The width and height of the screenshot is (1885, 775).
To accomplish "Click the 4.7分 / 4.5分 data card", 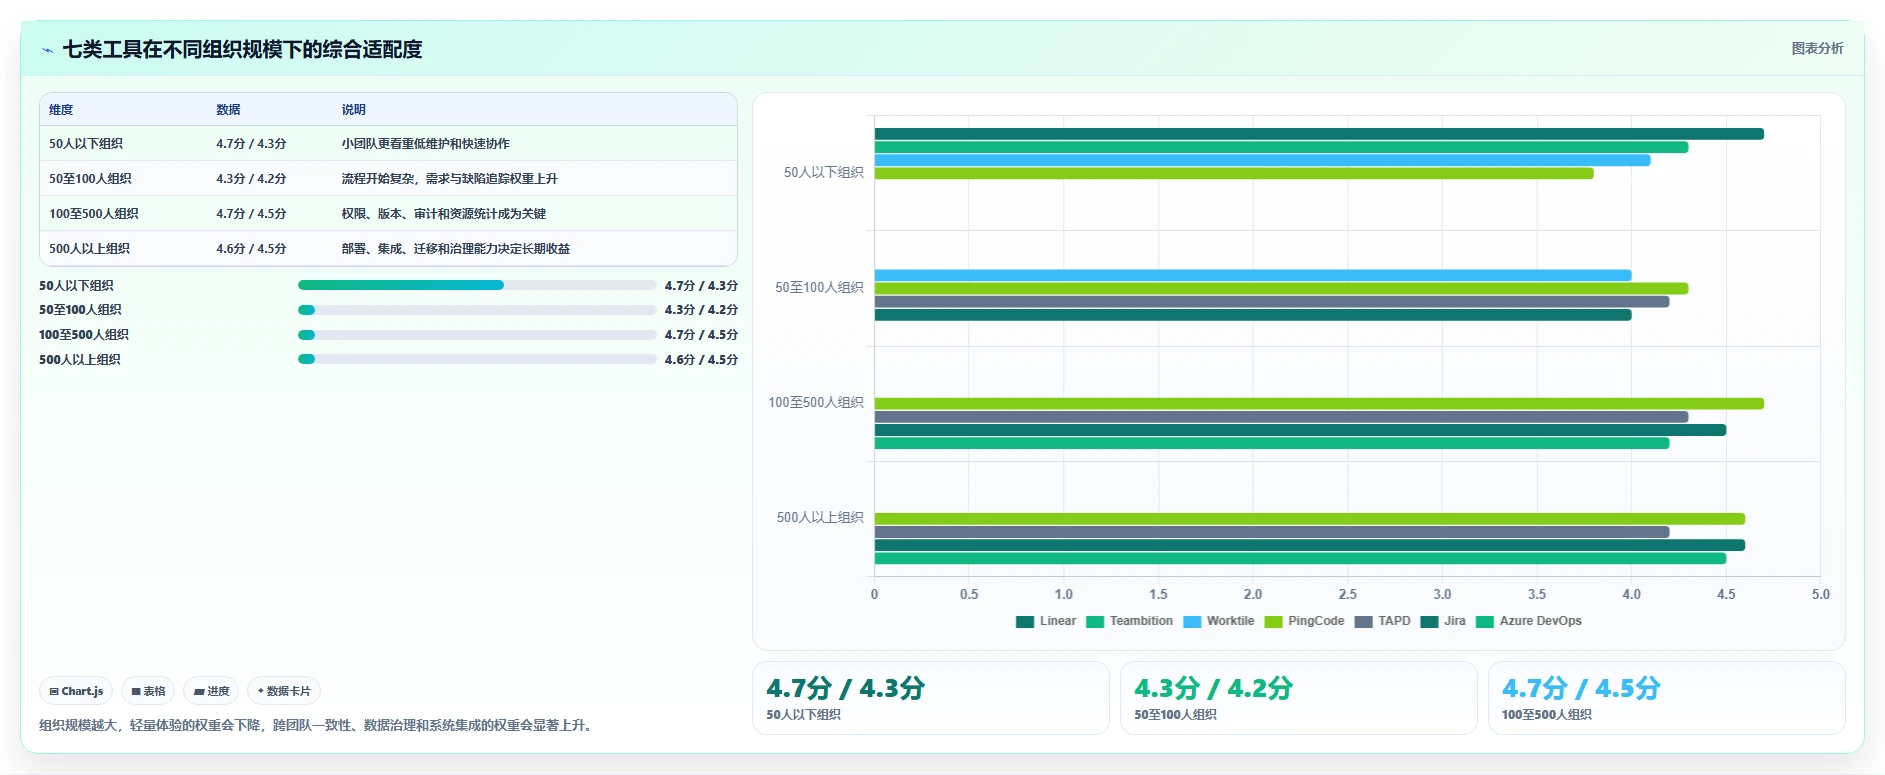I will tap(1666, 698).
